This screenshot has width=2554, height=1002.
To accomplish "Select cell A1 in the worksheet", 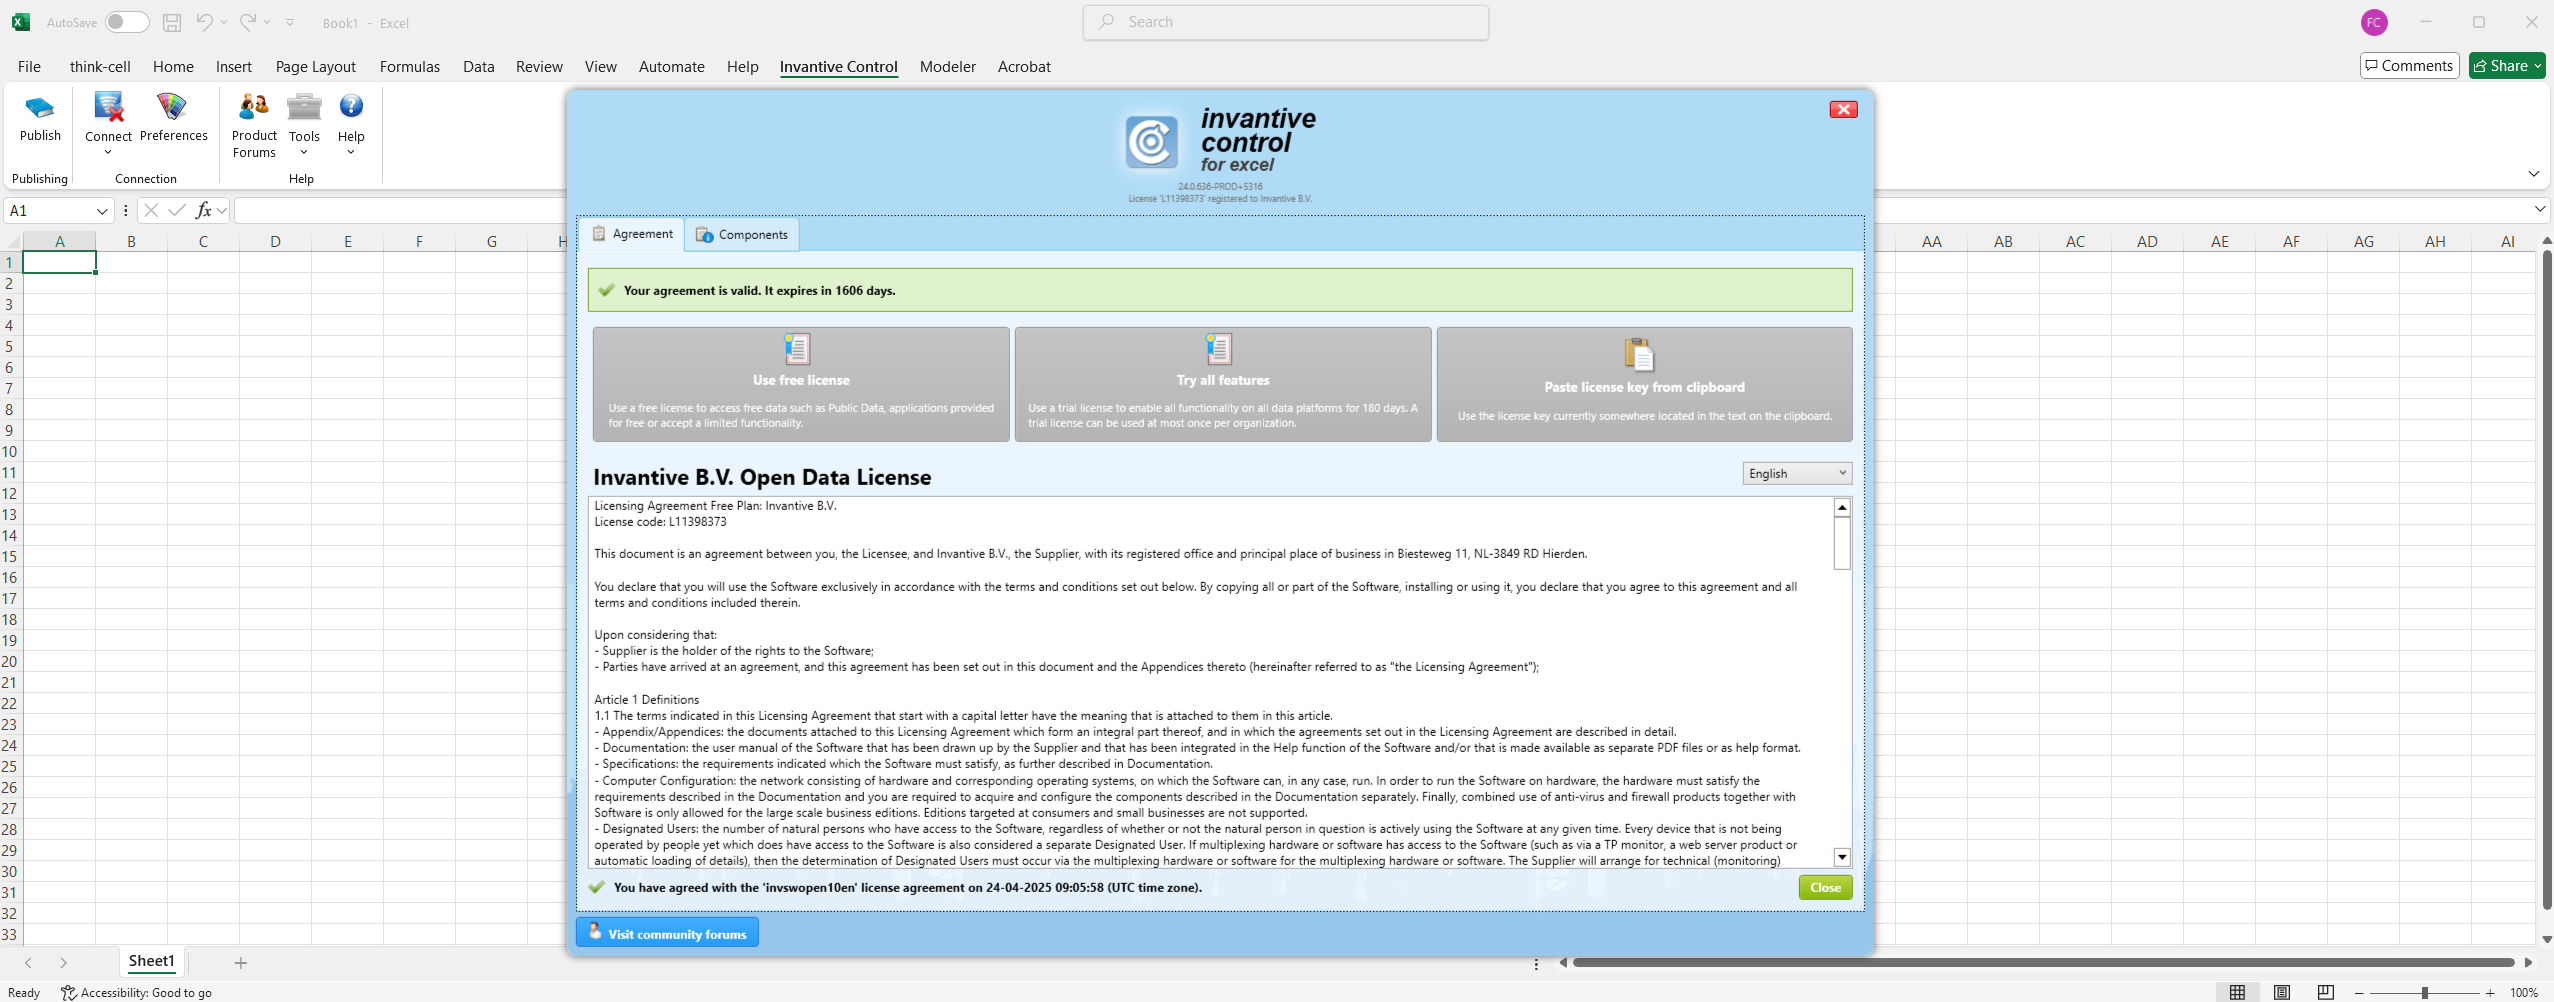I will pyautogui.click(x=60, y=262).
